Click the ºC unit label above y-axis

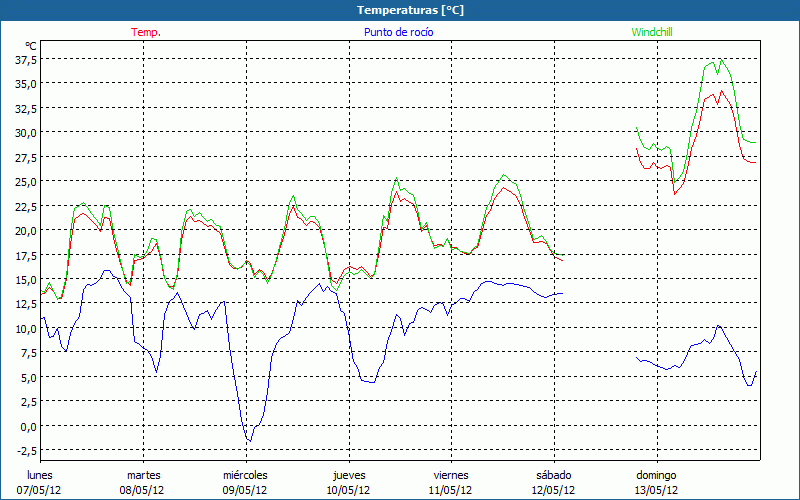point(31,46)
